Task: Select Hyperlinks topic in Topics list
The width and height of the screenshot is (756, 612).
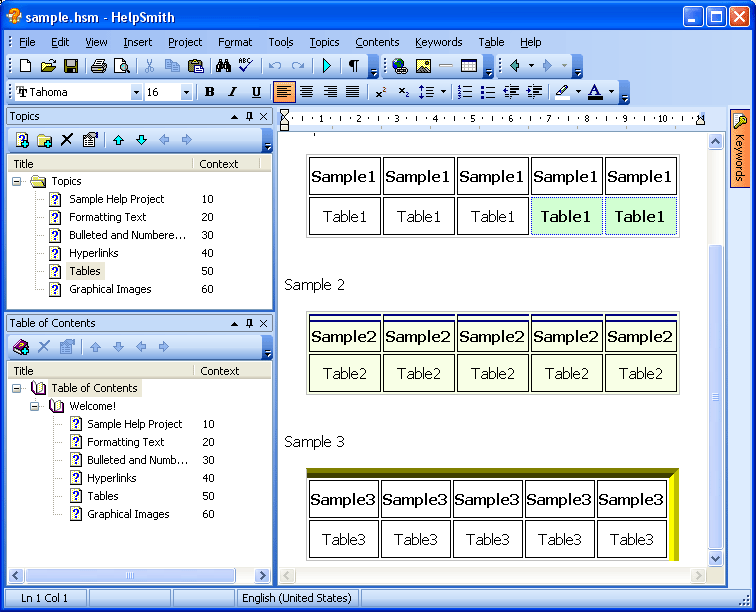Action: 94,253
